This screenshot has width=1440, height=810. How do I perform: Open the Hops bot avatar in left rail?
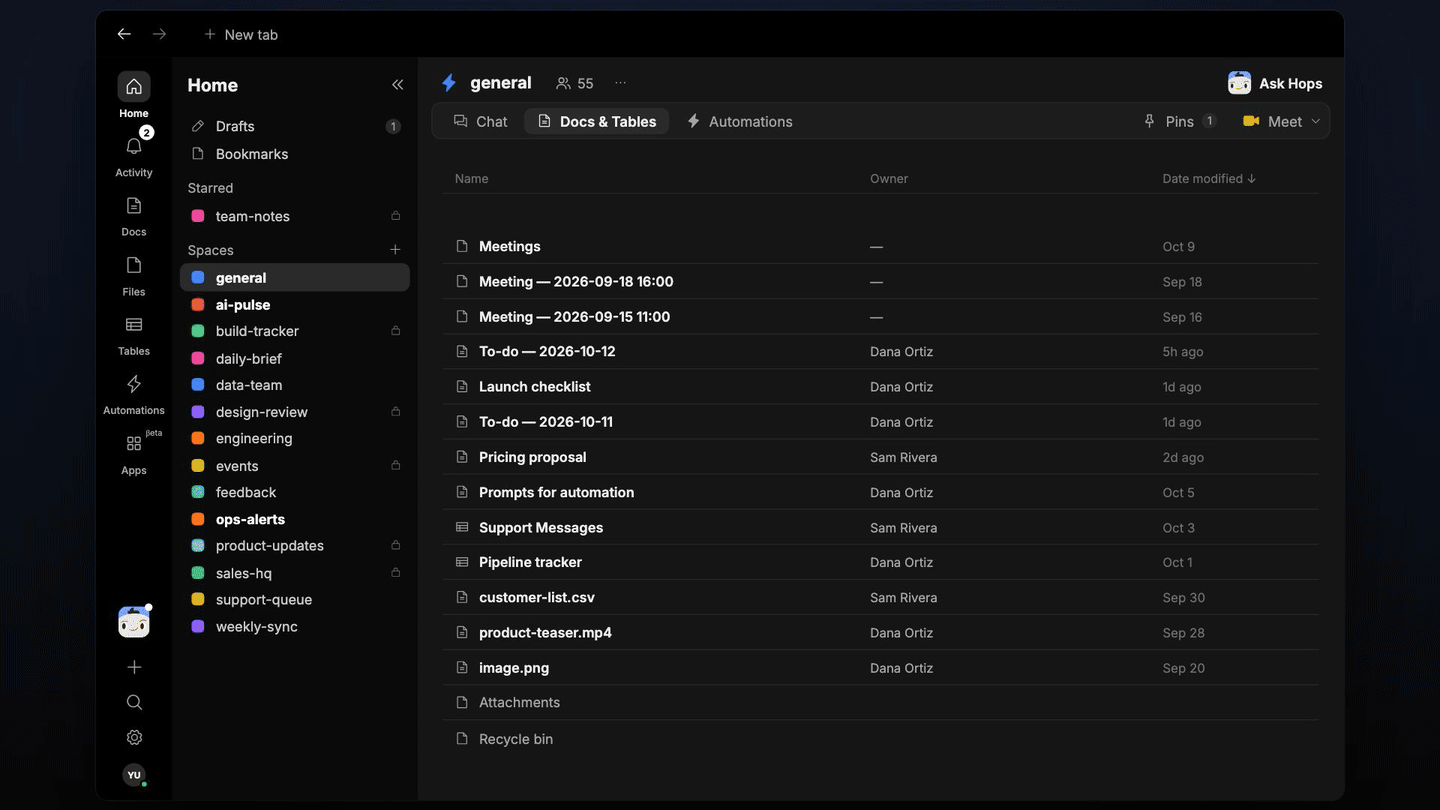tap(134, 622)
